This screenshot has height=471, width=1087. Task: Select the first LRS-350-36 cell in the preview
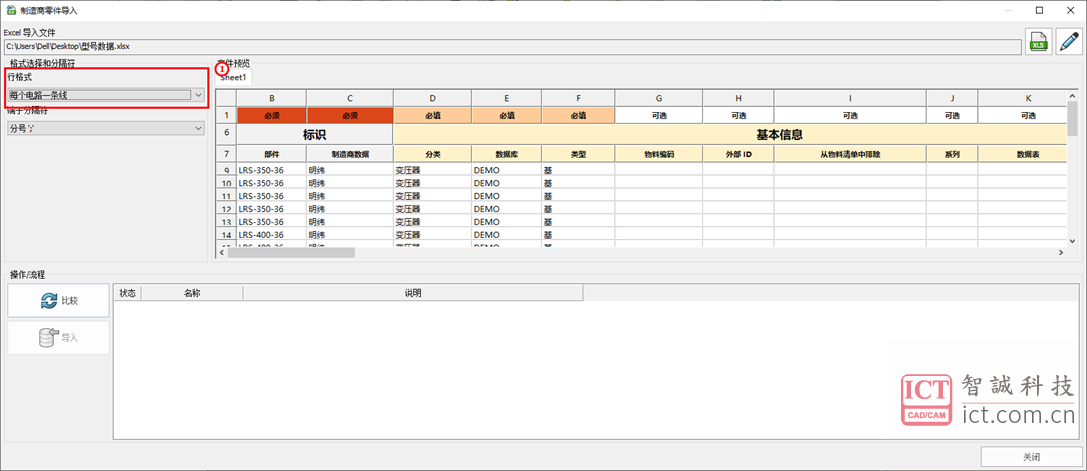tap(270, 170)
